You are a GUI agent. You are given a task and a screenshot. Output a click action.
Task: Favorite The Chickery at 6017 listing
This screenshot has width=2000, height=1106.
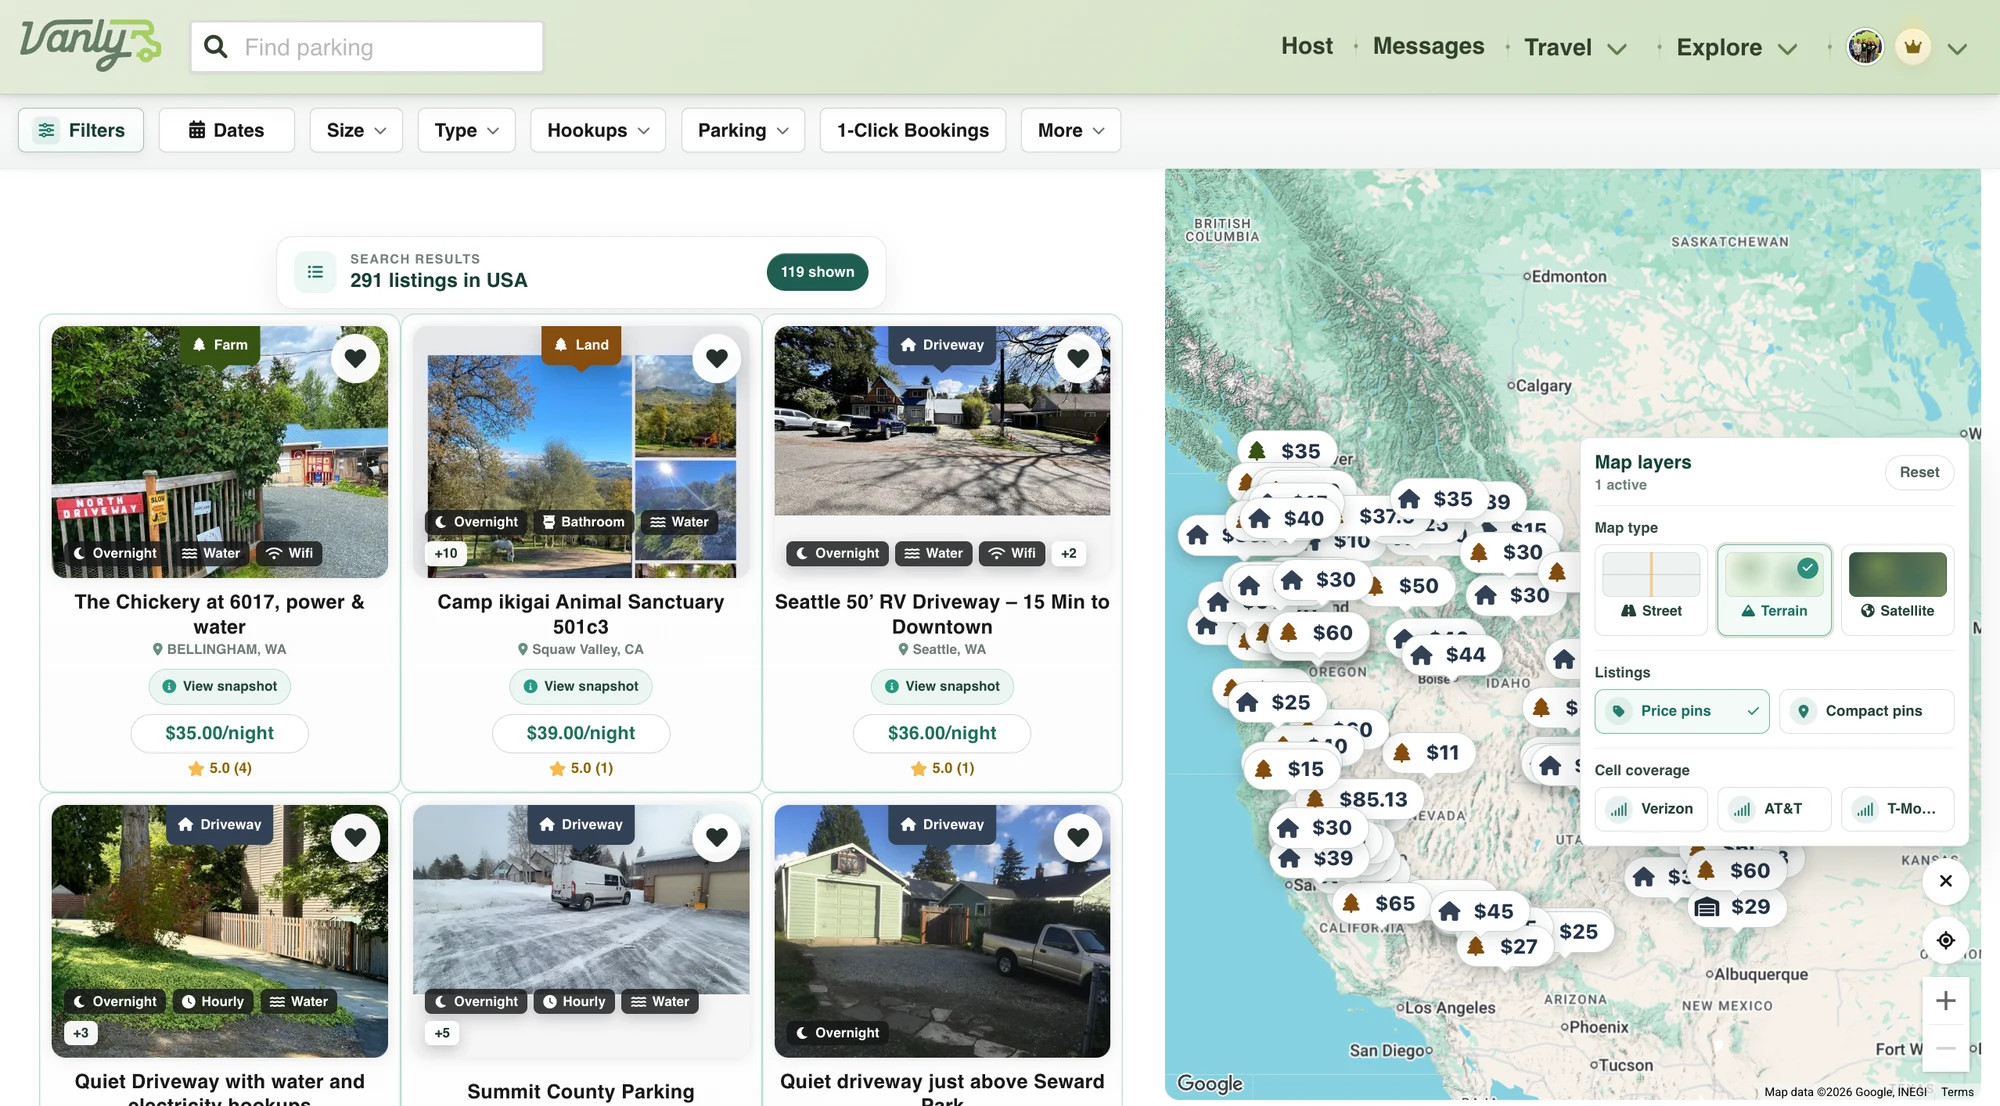tap(355, 358)
